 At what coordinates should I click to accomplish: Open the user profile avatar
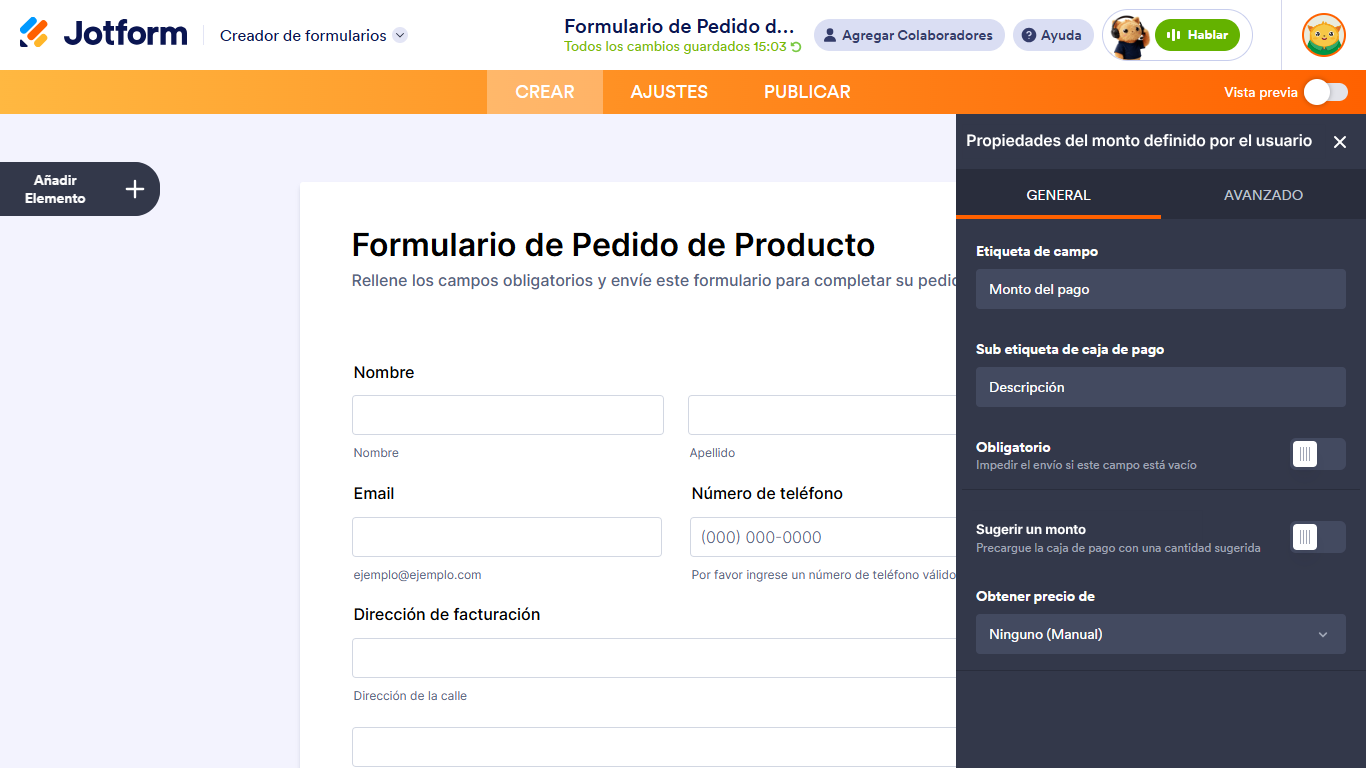tap(1323, 35)
